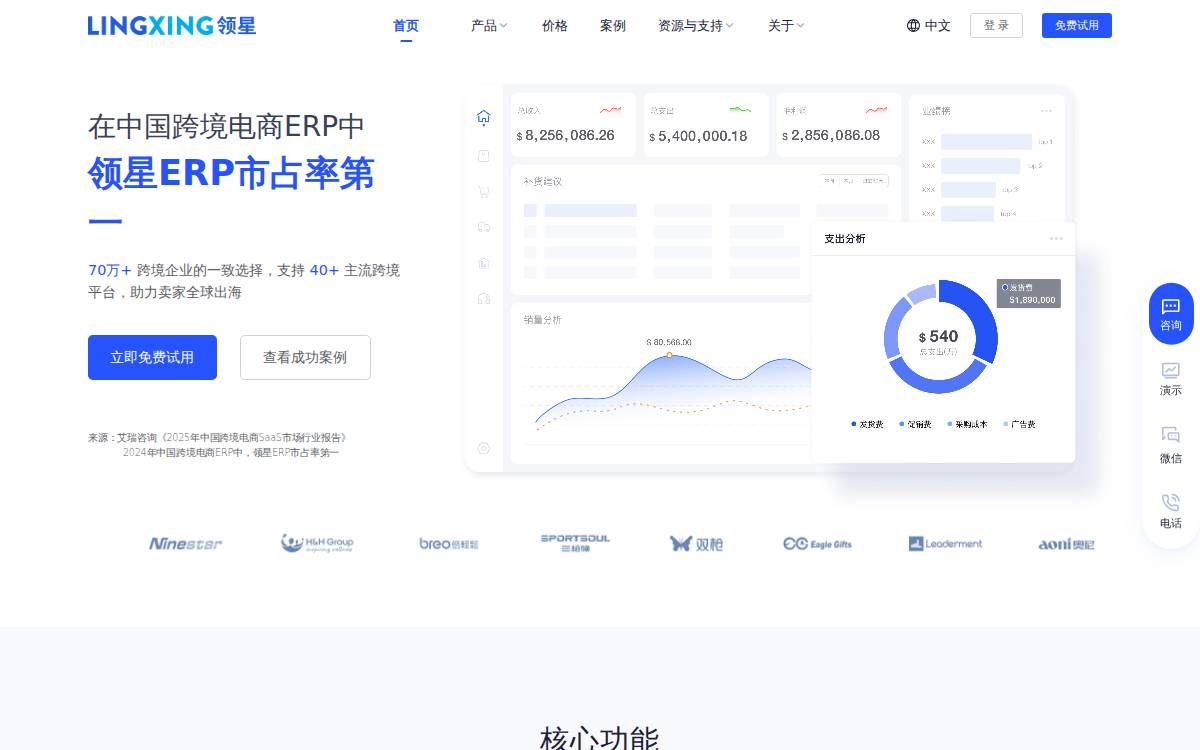1200x750 pixels.
Task: Open the 首页 home tab
Action: pyautogui.click(x=406, y=26)
